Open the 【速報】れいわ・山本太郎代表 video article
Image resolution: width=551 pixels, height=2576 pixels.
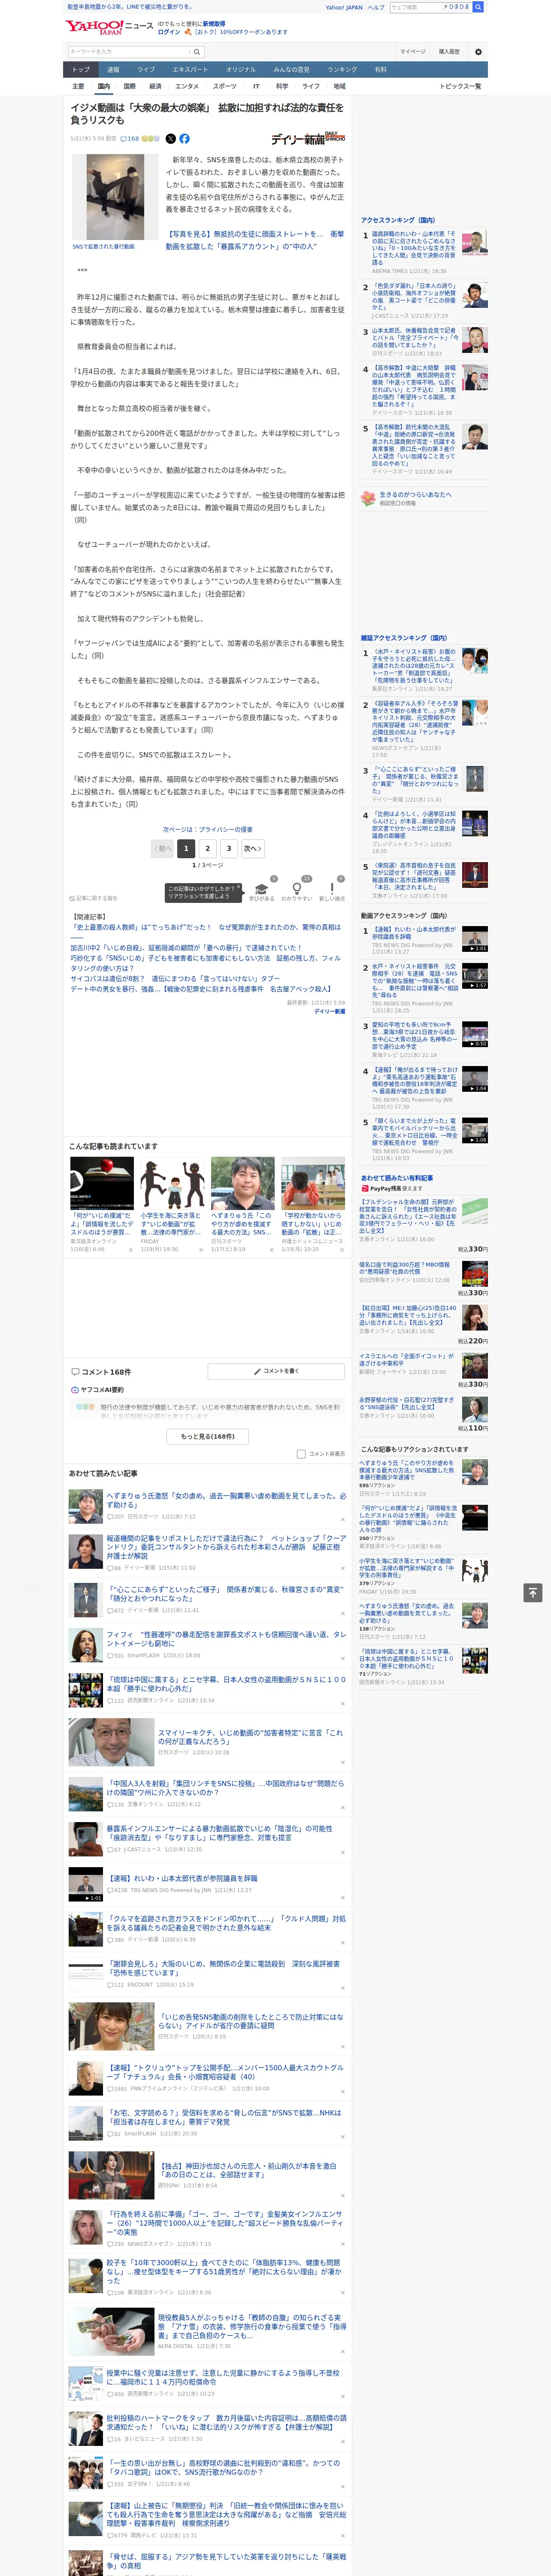[208, 1884]
